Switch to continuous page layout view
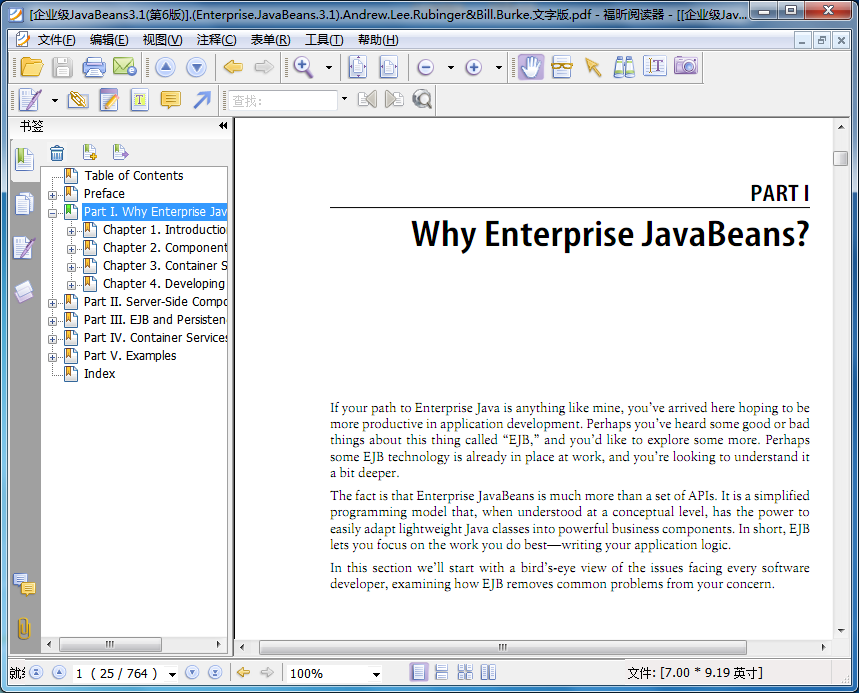Viewport: 859px width, 693px height. [442, 673]
